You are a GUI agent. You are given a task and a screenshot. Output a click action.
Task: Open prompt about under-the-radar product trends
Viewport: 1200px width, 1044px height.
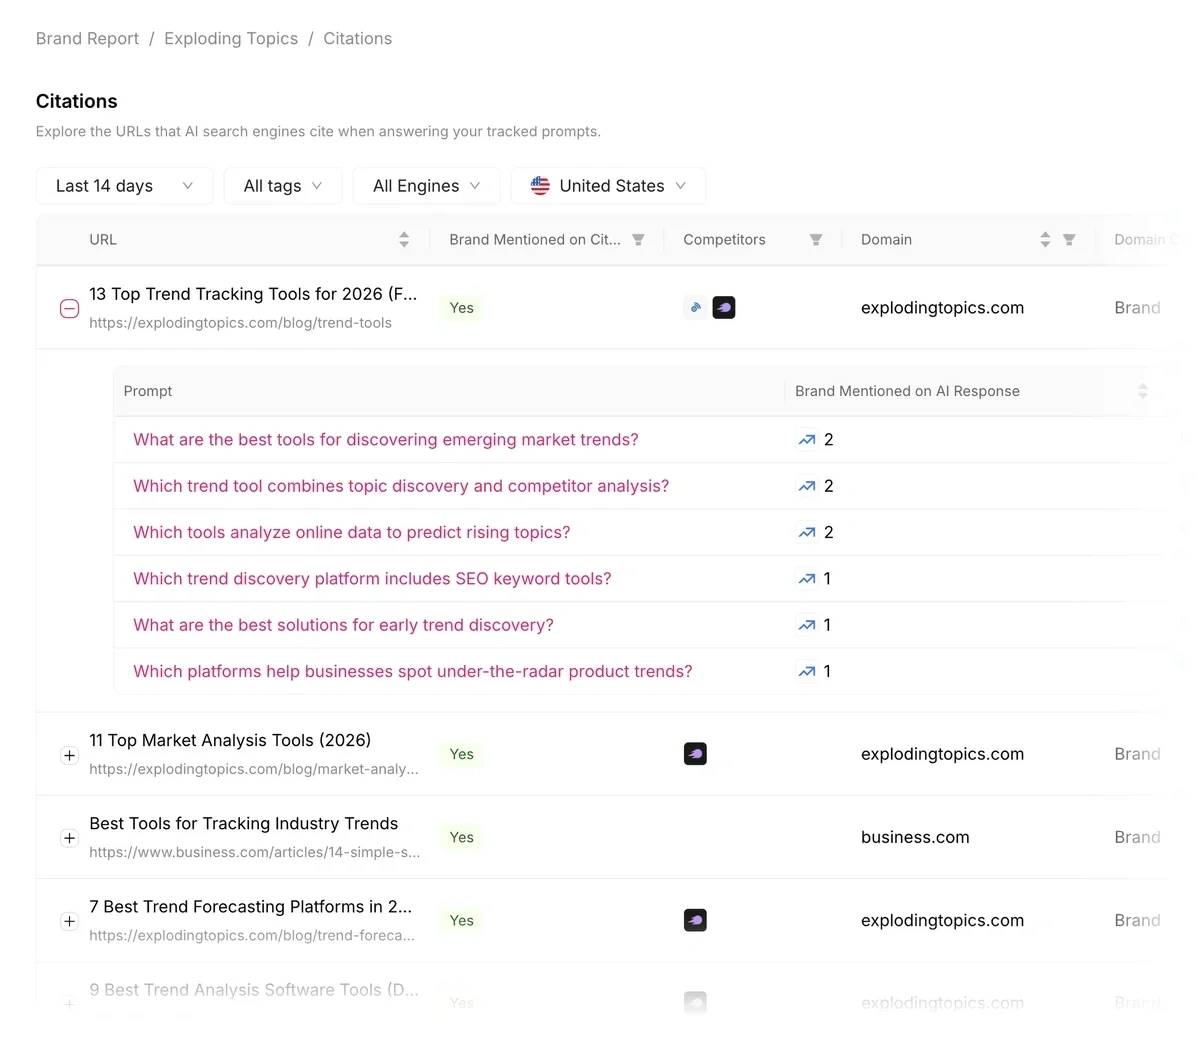click(413, 672)
